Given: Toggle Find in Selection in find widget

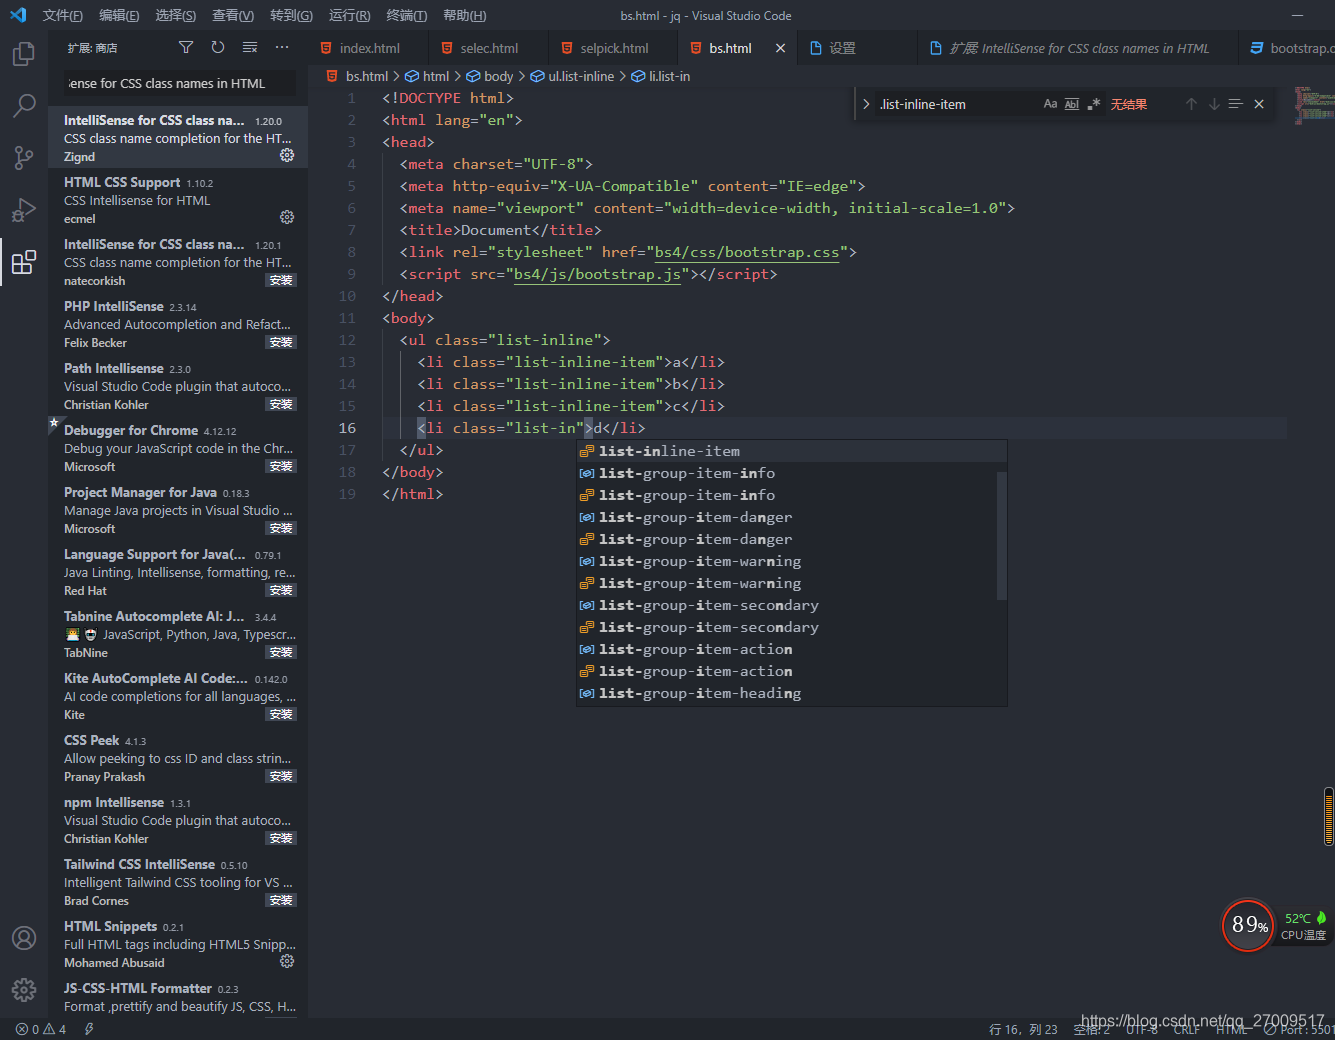Looking at the screenshot, I should point(1236,104).
